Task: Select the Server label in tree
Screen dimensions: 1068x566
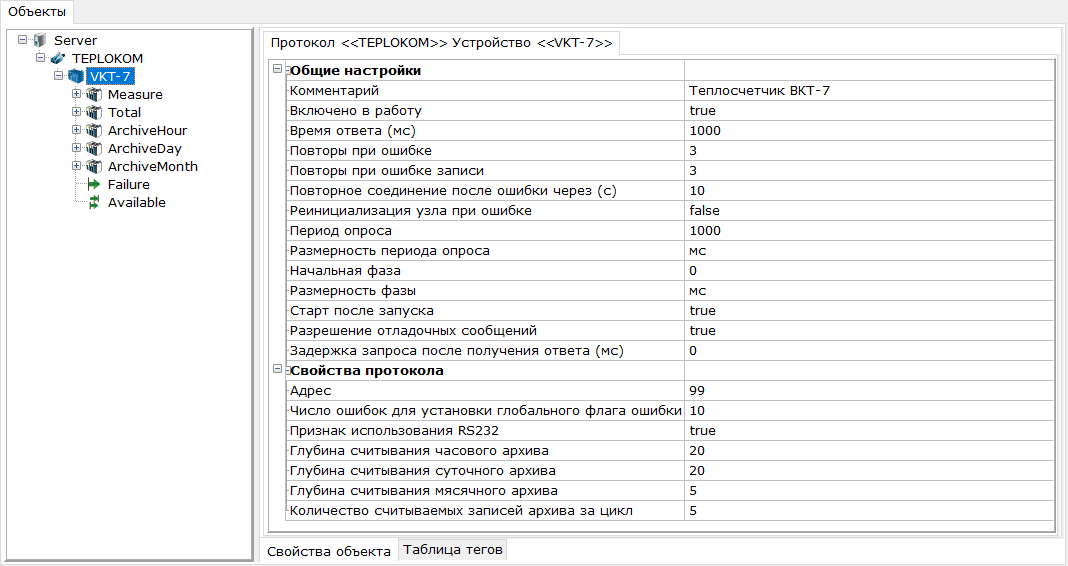Action: [x=76, y=40]
